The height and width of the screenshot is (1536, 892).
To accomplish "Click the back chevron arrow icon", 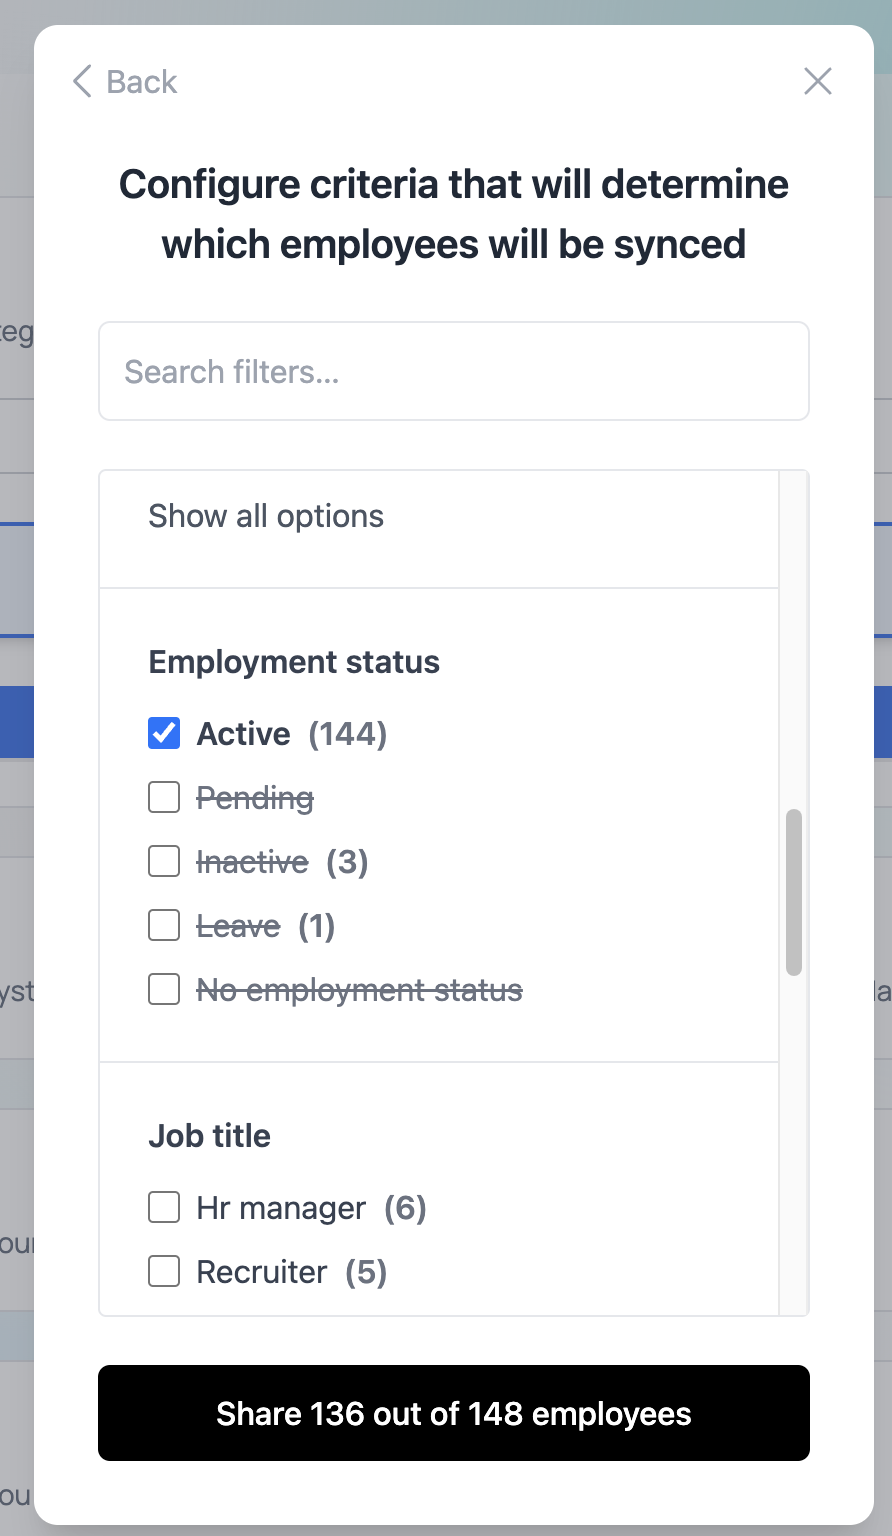I will tap(82, 82).
